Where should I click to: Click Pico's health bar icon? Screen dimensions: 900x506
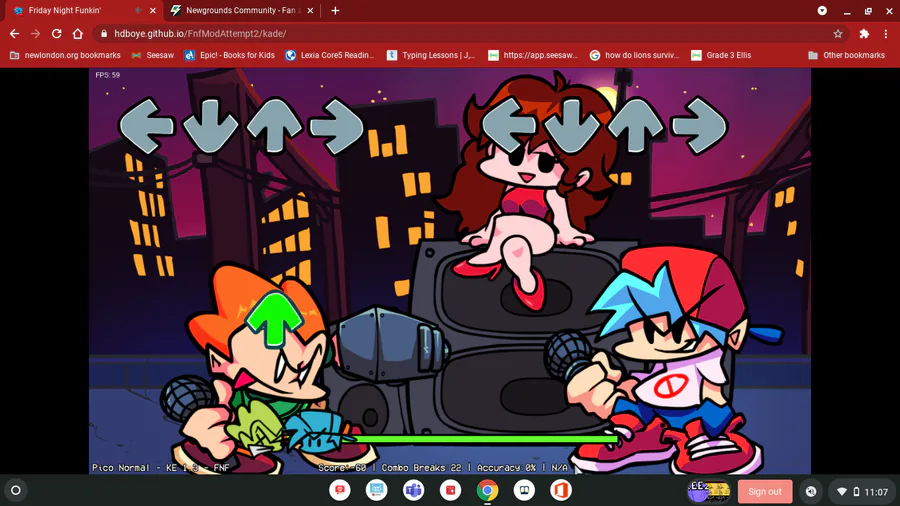point(255,427)
